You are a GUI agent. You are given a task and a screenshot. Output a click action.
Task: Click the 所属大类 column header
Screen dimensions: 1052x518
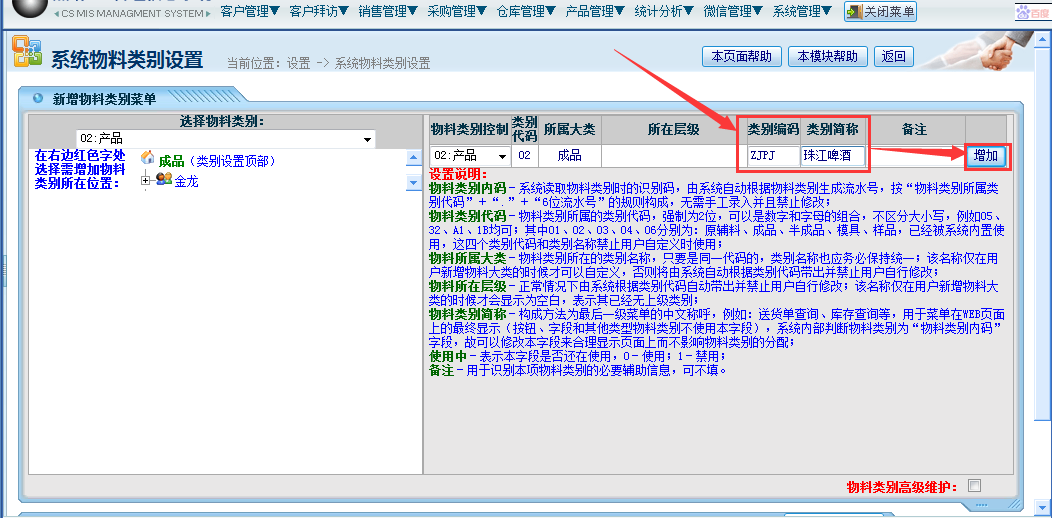tap(569, 129)
